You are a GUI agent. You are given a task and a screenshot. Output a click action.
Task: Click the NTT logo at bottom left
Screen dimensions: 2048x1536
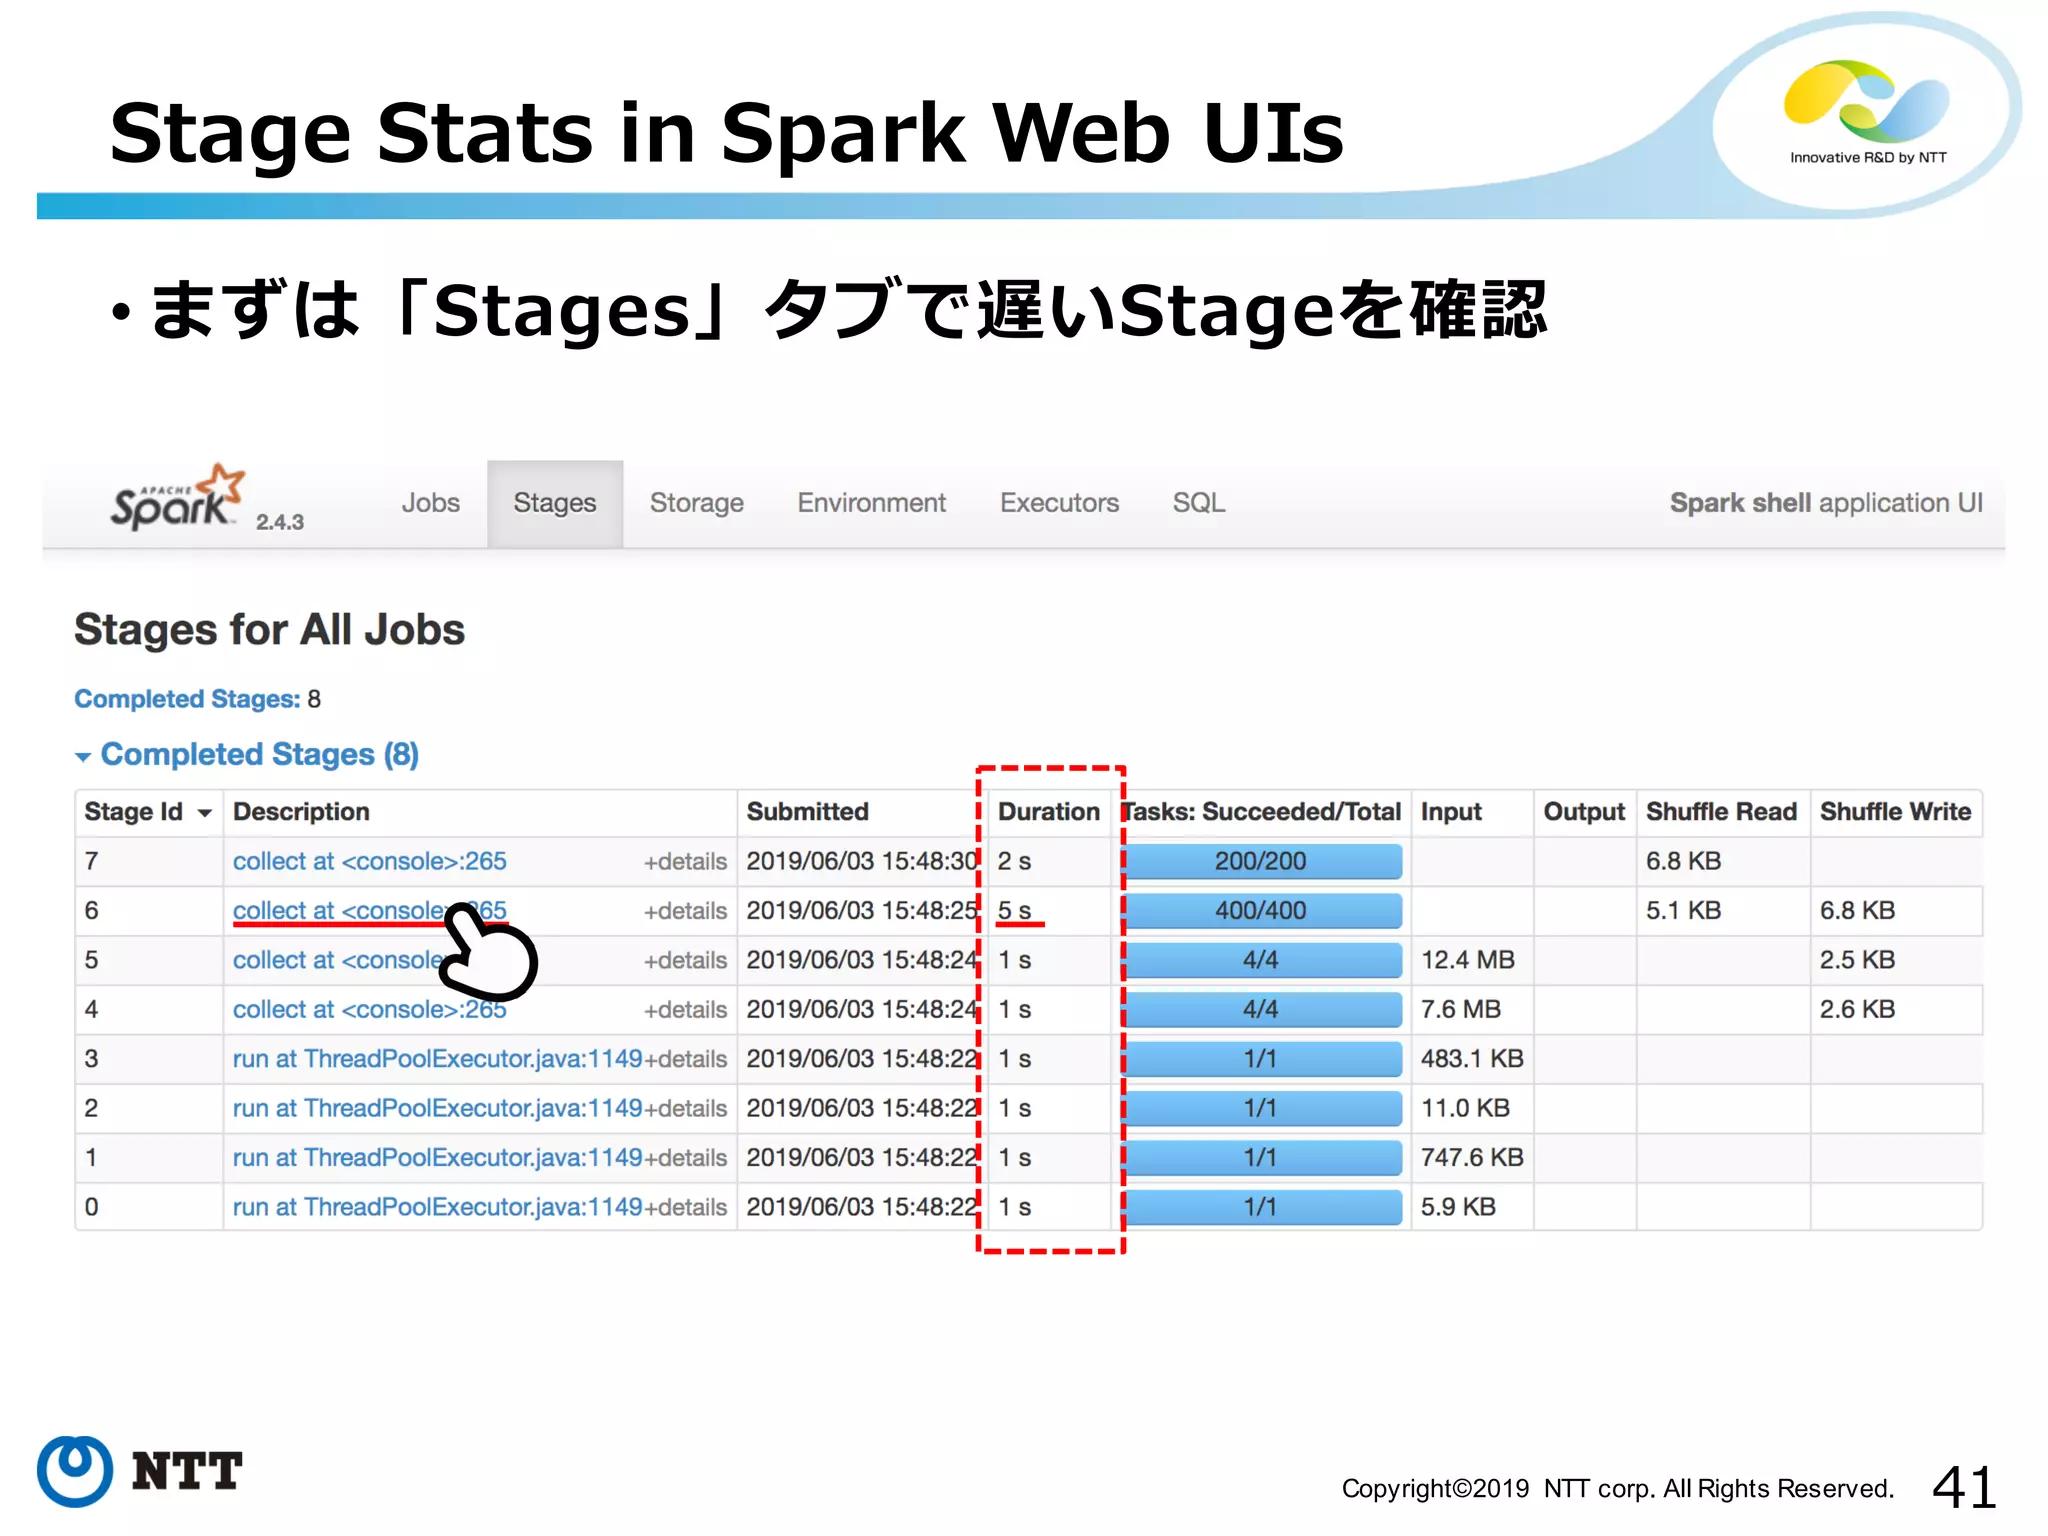pyautogui.click(x=140, y=1470)
